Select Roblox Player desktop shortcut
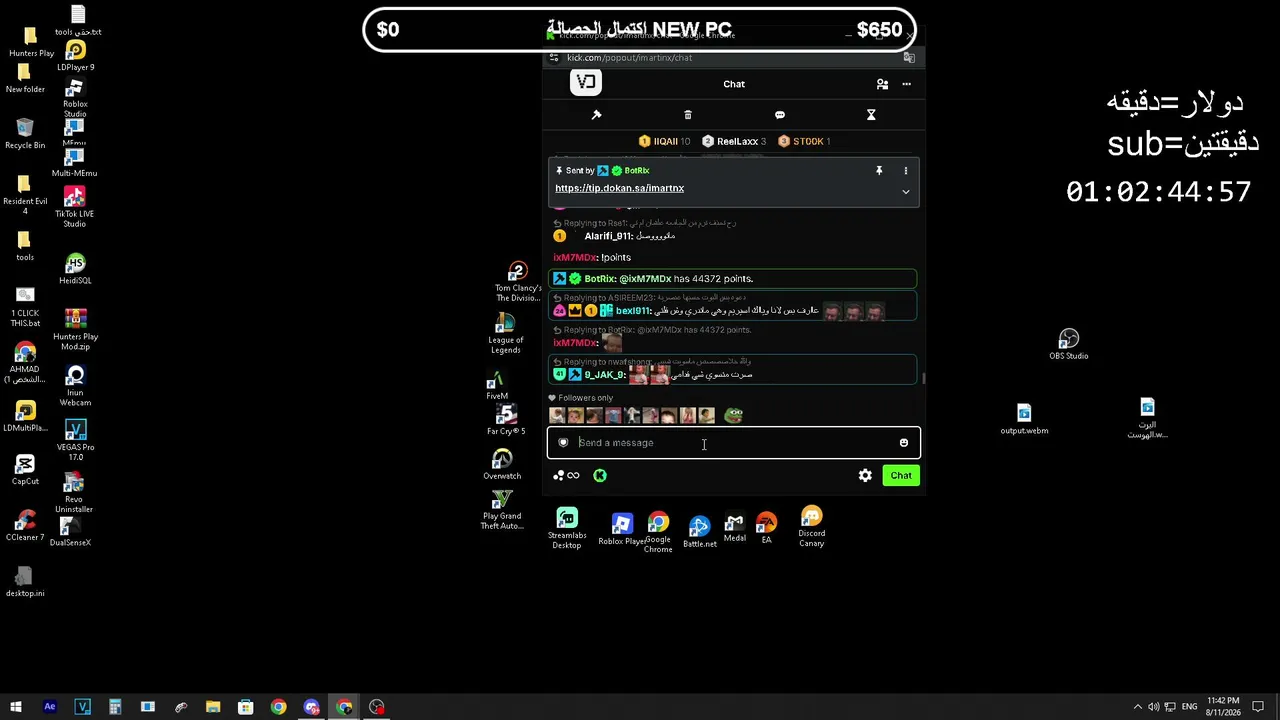 click(622, 530)
